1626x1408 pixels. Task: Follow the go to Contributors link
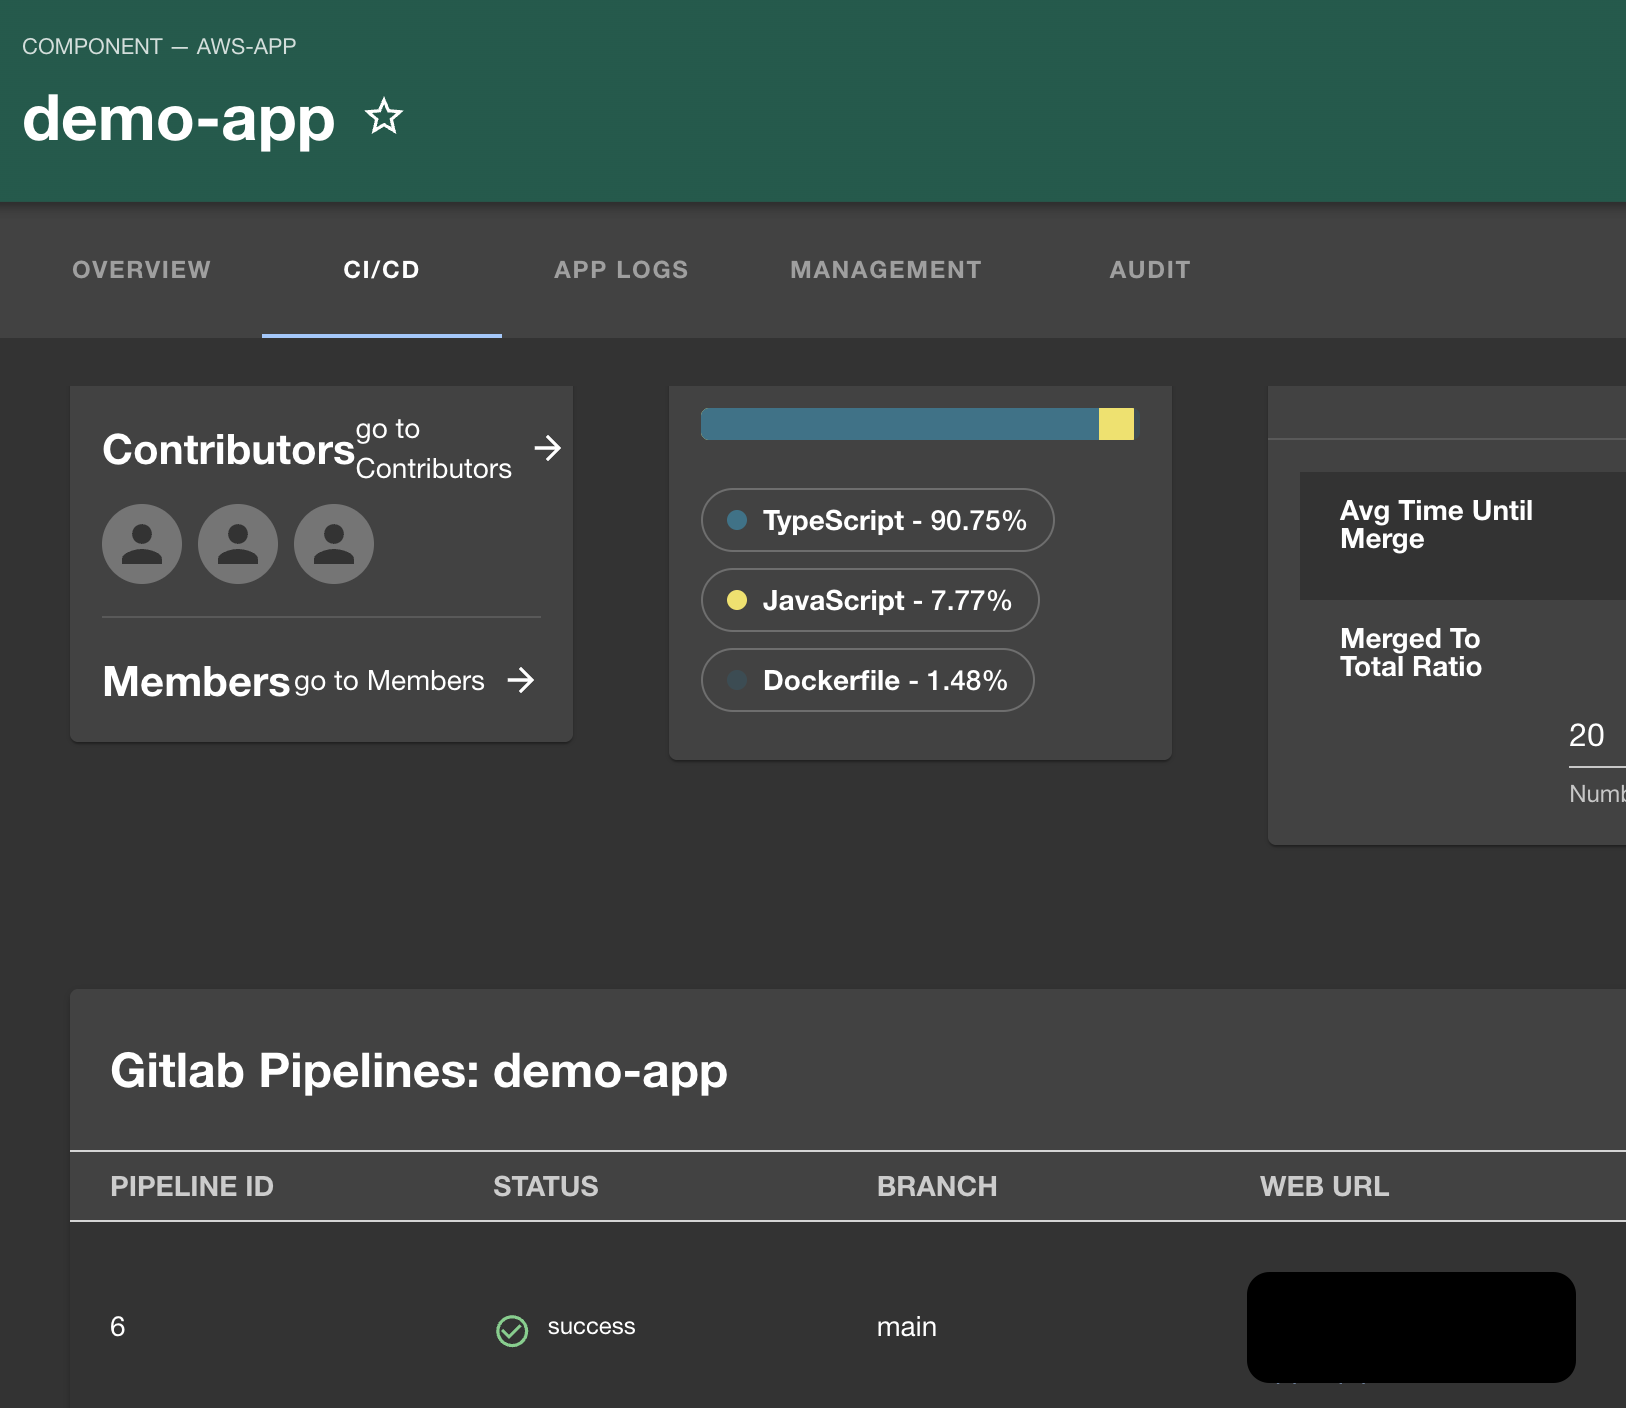[x=433, y=448]
